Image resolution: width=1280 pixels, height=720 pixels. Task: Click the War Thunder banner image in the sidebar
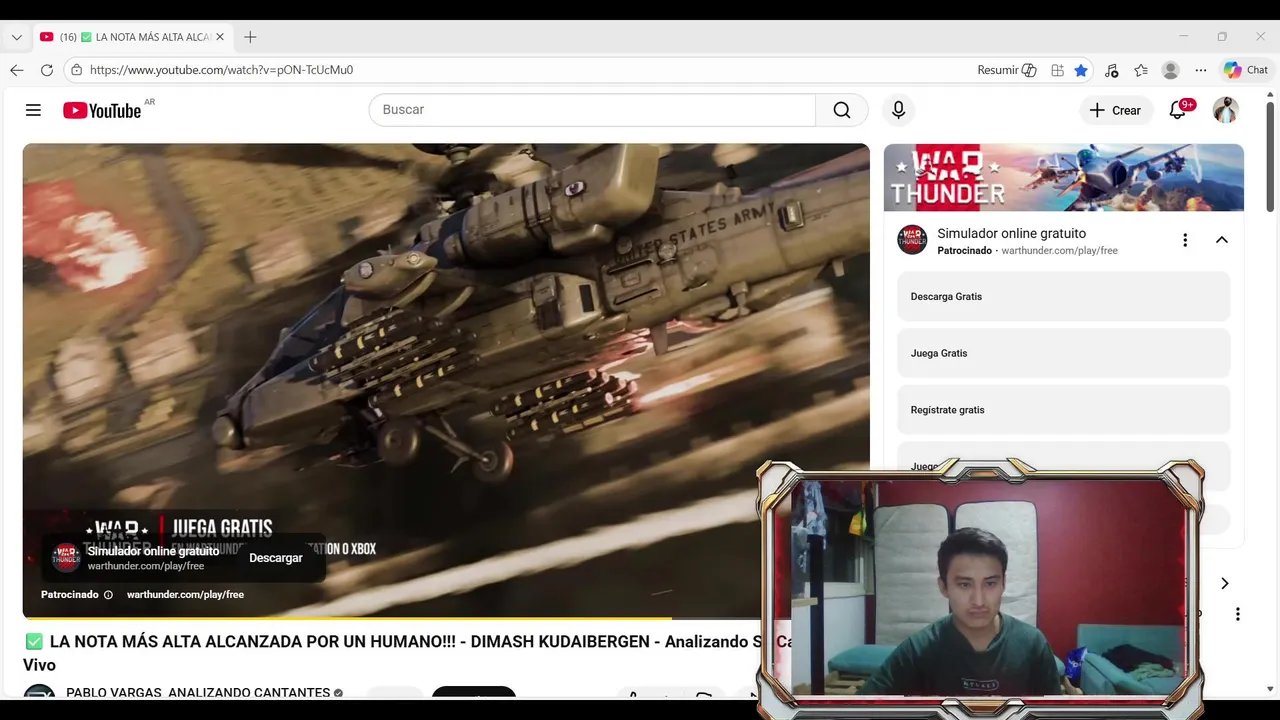tap(1064, 177)
